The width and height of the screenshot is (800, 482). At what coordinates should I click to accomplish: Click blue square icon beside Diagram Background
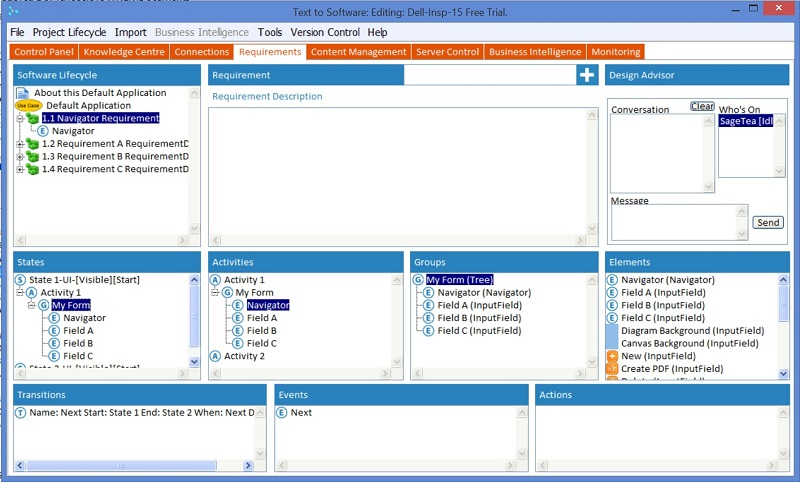pos(612,331)
